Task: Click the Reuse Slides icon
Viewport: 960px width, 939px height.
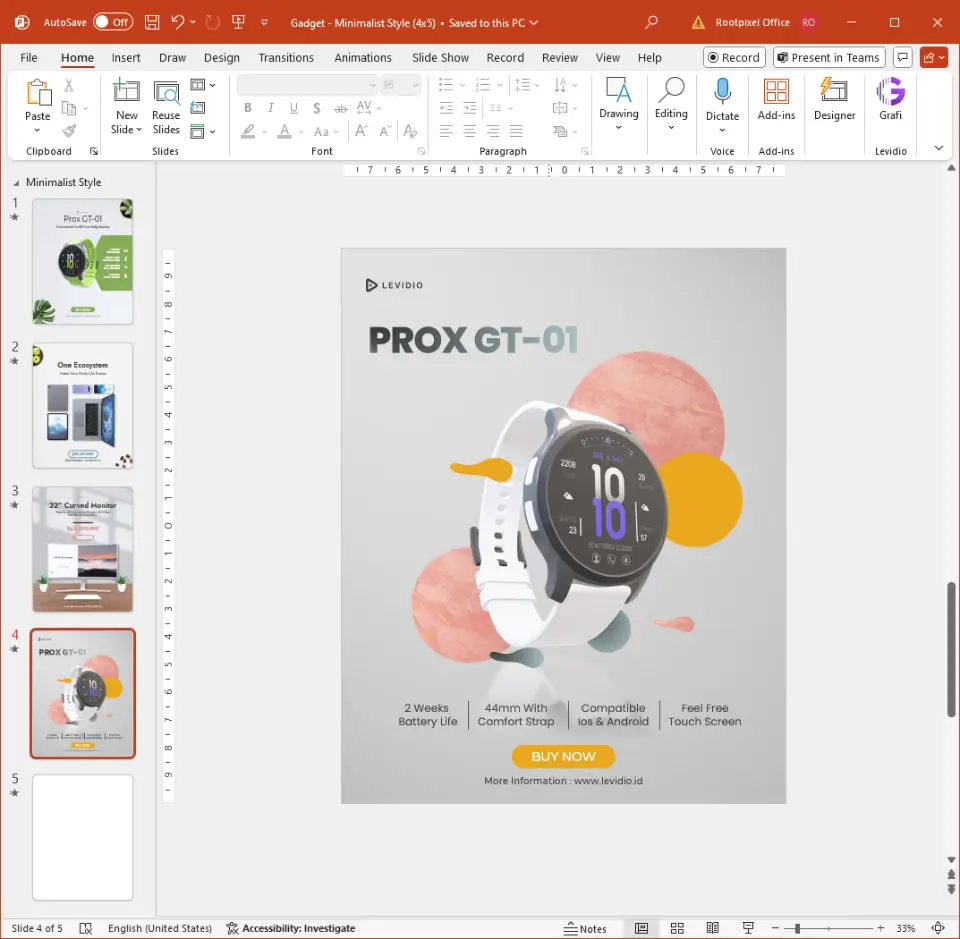Action: click(166, 92)
